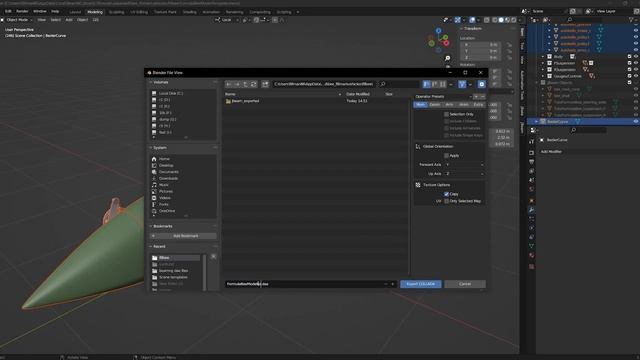640x360 pixels.
Task: Open Render menu in top bar
Action: click(x=22, y=11)
